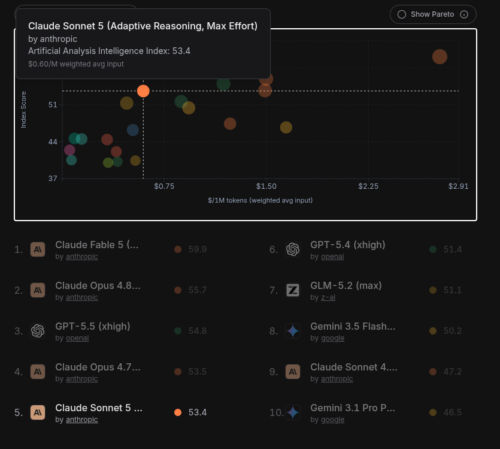Click the info icon beside Show Pareto
Image resolution: width=500 pixels, height=449 pixels.
(x=464, y=14)
